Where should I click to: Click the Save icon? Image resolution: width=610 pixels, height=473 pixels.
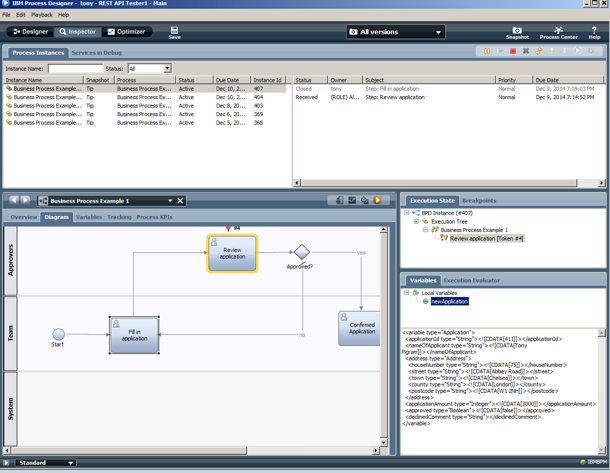pos(174,32)
